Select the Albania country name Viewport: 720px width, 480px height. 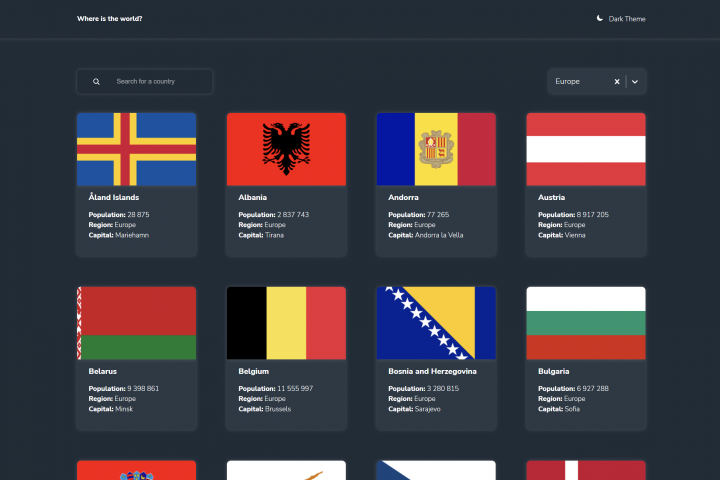(x=253, y=198)
